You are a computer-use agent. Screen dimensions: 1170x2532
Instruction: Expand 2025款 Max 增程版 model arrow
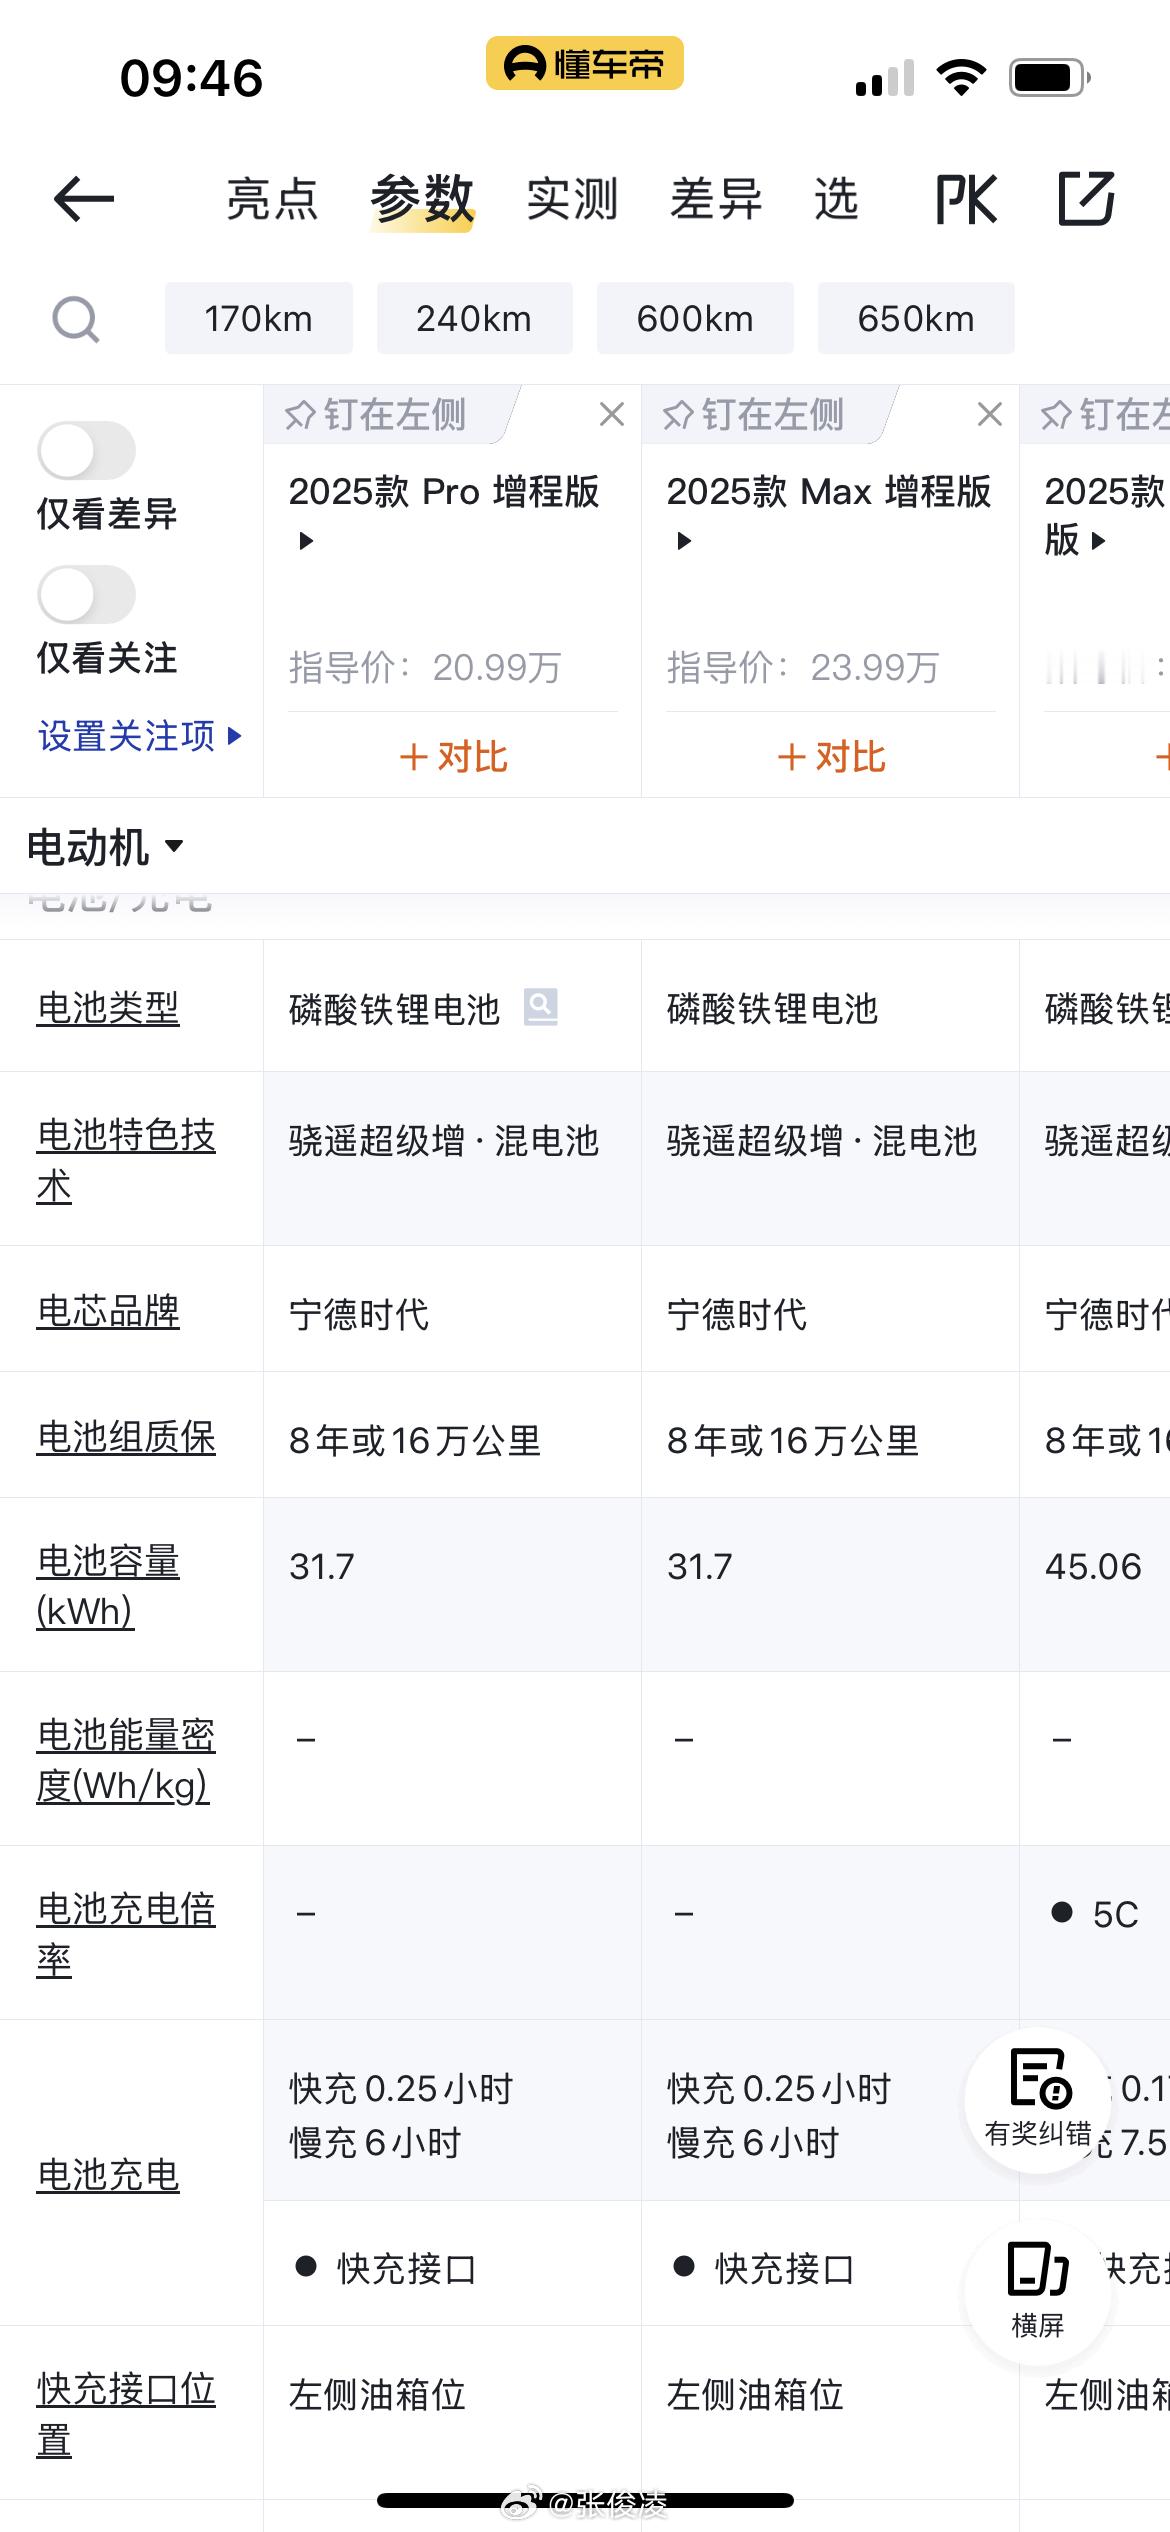click(684, 542)
